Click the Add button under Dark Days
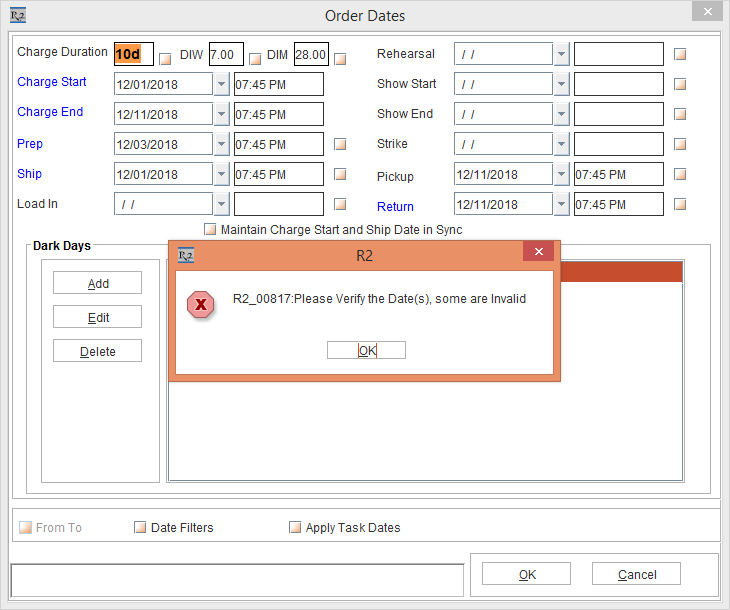 point(97,283)
